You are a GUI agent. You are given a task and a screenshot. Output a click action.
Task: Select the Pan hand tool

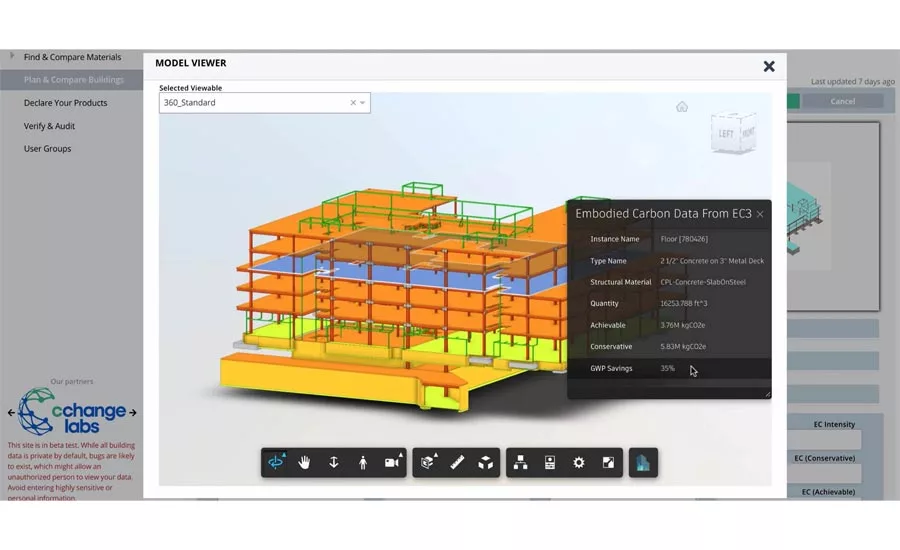(304, 462)
